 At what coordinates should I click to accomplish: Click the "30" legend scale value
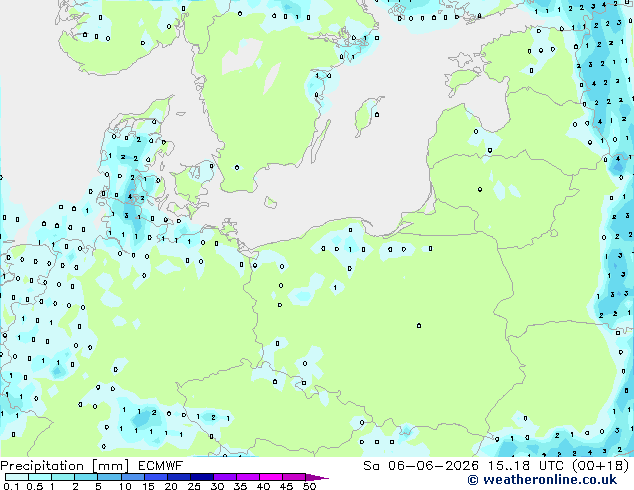click(217, 486)
